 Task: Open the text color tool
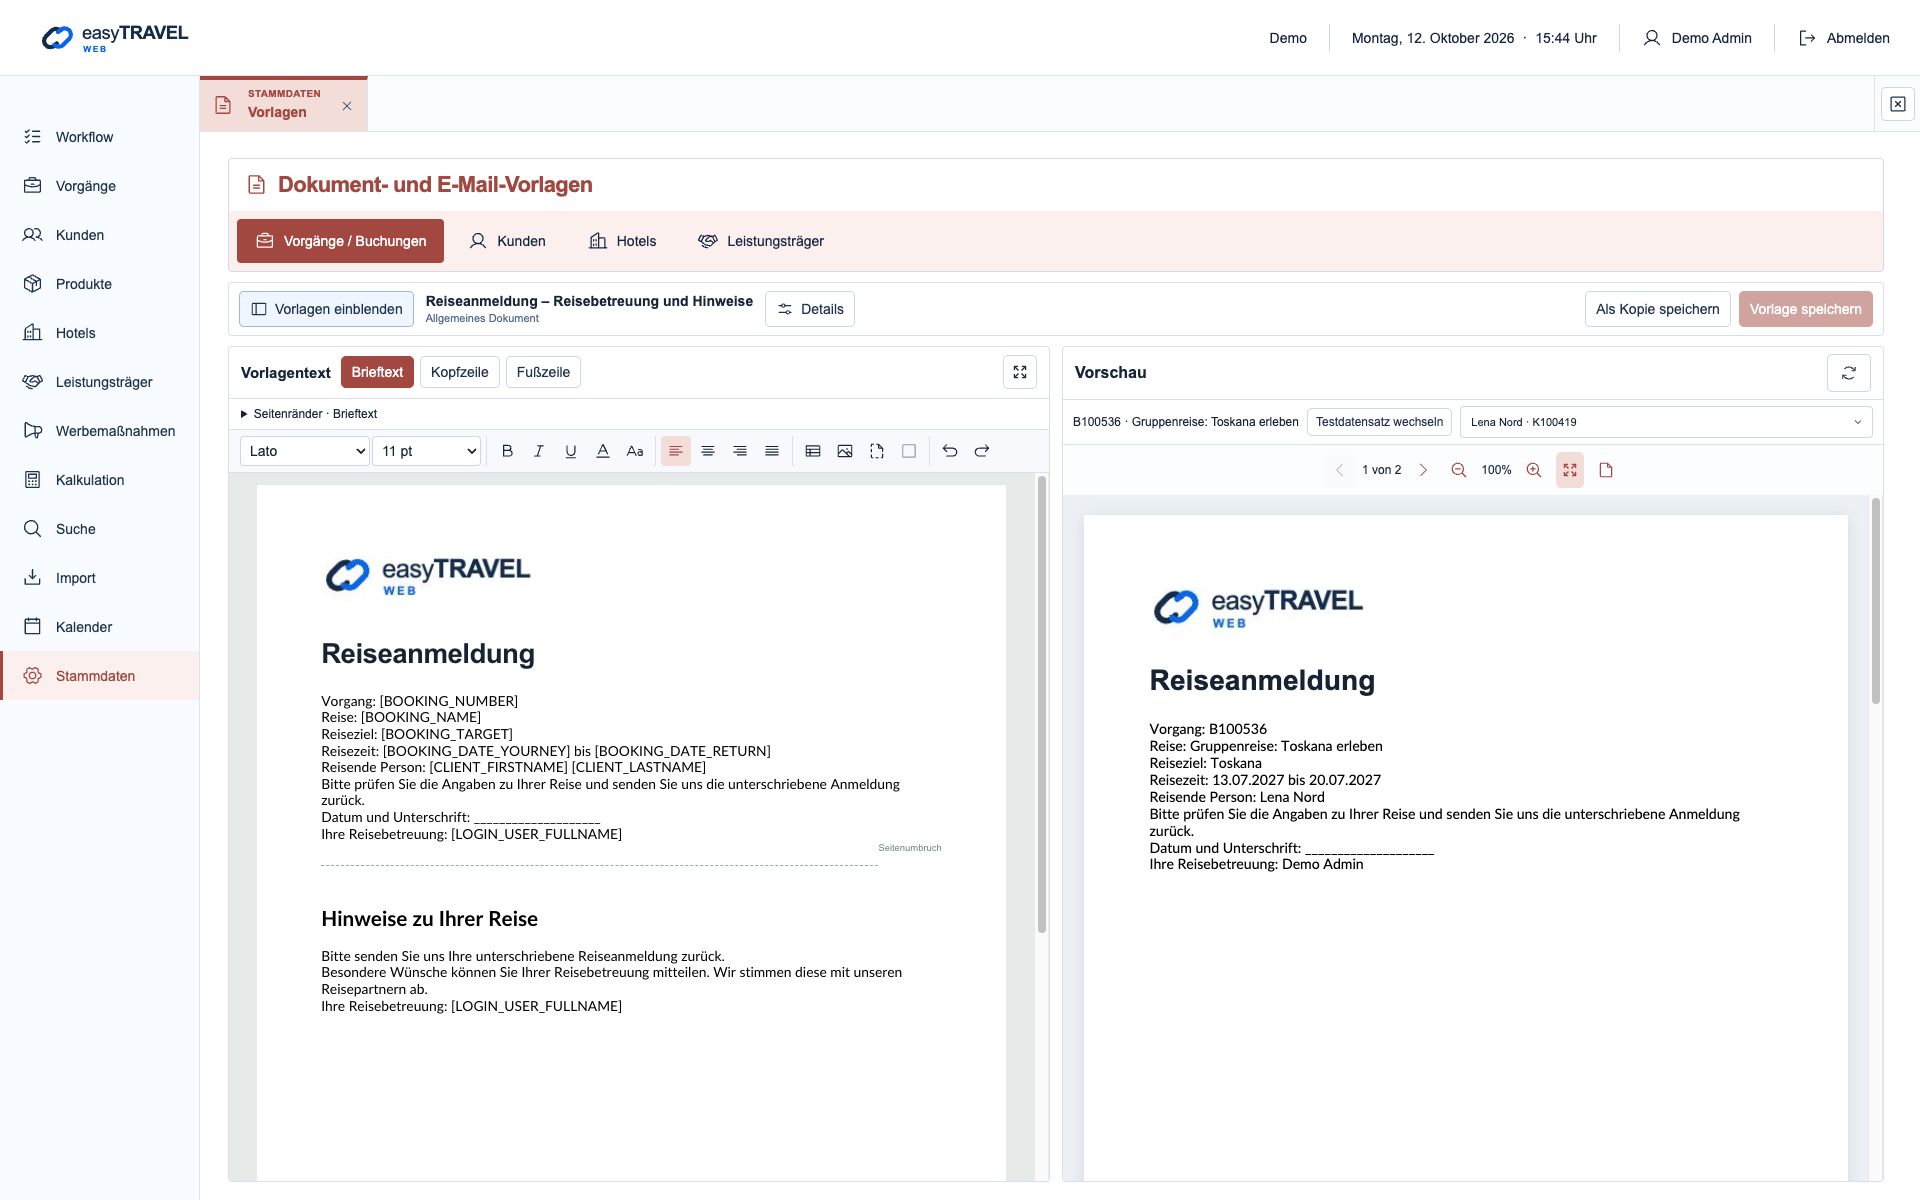pos(603,451)
